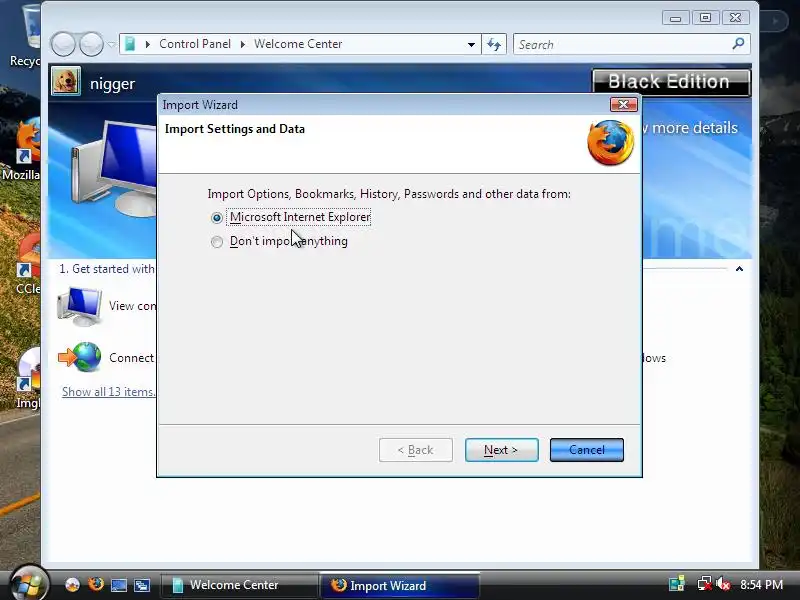Open first Quick Launch browser icon
Image resolution: width=800 pixels, height=600 pixels.
(72, 585)
